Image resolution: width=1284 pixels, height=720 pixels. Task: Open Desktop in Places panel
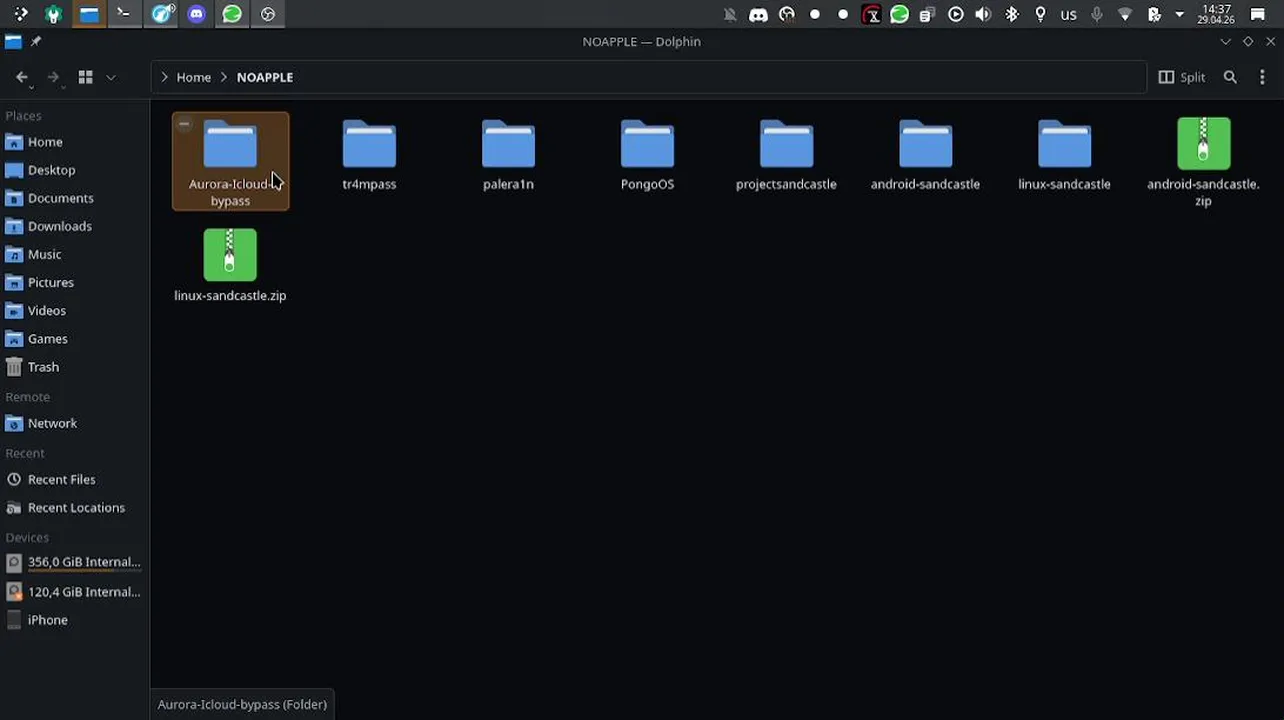(75, 170)
